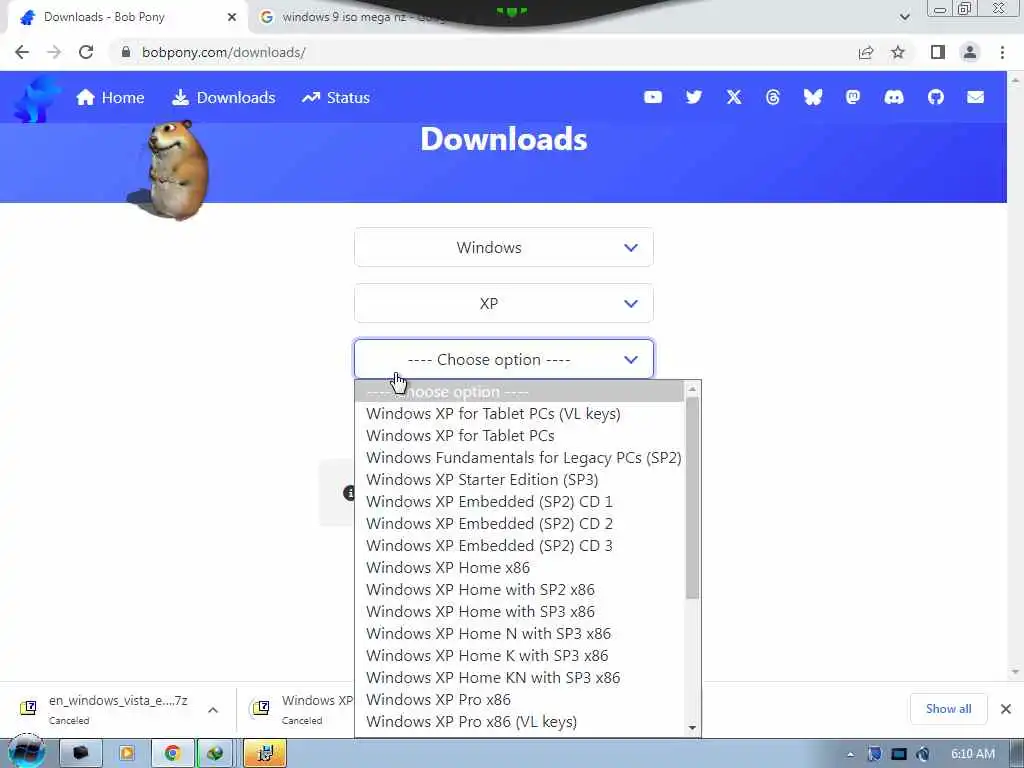The height and width of the screenshot is (768, 1024).
Task: Click the canceled Windows XP download item
Action: click(x=300, y=709)
